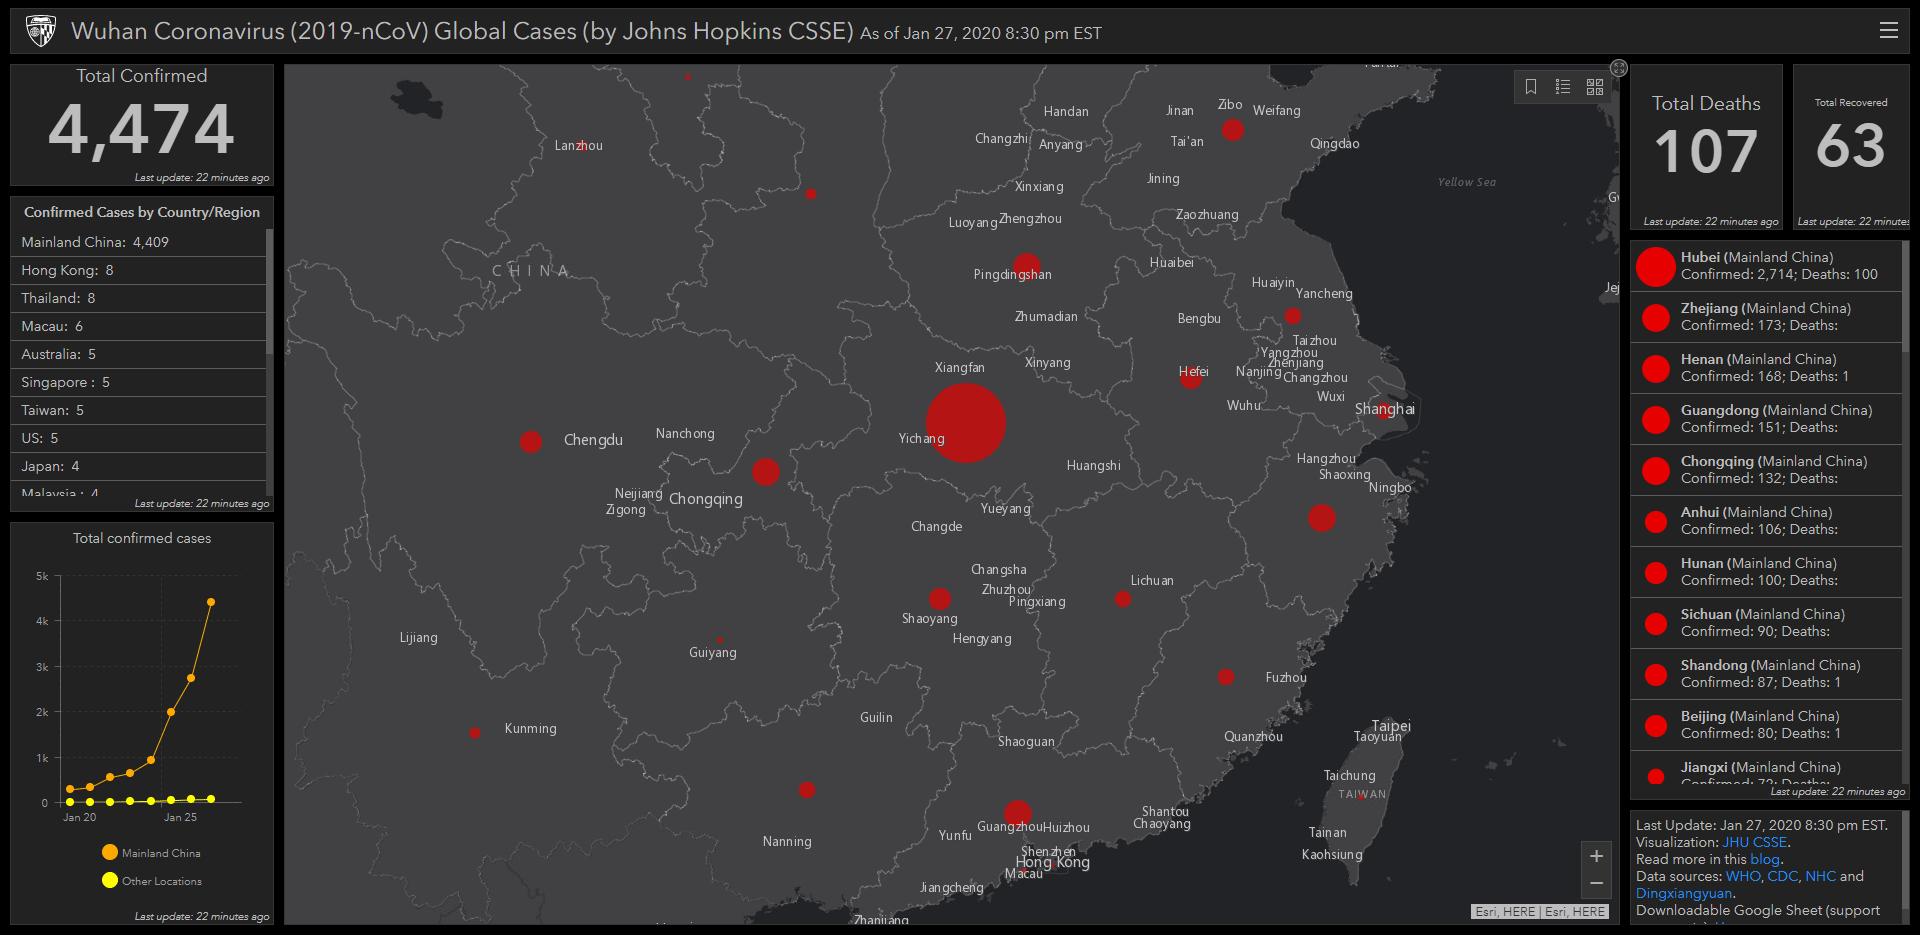Select Guangdong province entry in list

(1766, 419)
